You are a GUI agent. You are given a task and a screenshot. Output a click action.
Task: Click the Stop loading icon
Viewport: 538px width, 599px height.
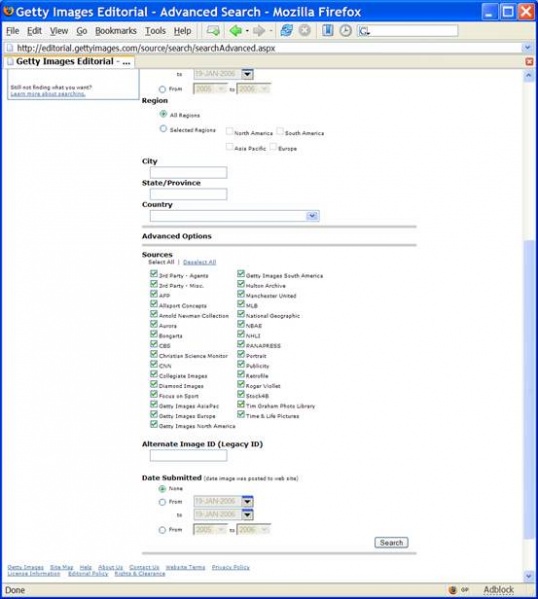pos(305,31)
